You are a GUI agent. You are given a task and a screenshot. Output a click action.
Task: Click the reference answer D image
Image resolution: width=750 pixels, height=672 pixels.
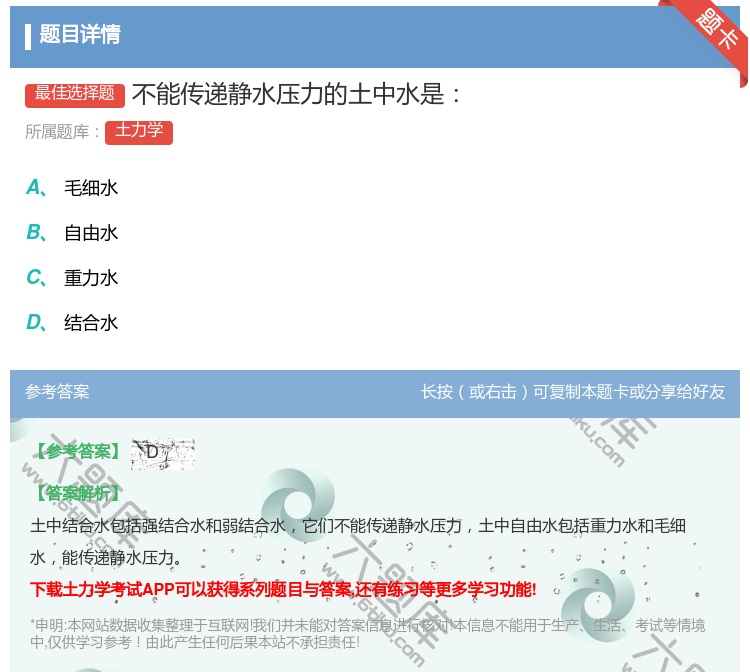[x=163, y=453]
